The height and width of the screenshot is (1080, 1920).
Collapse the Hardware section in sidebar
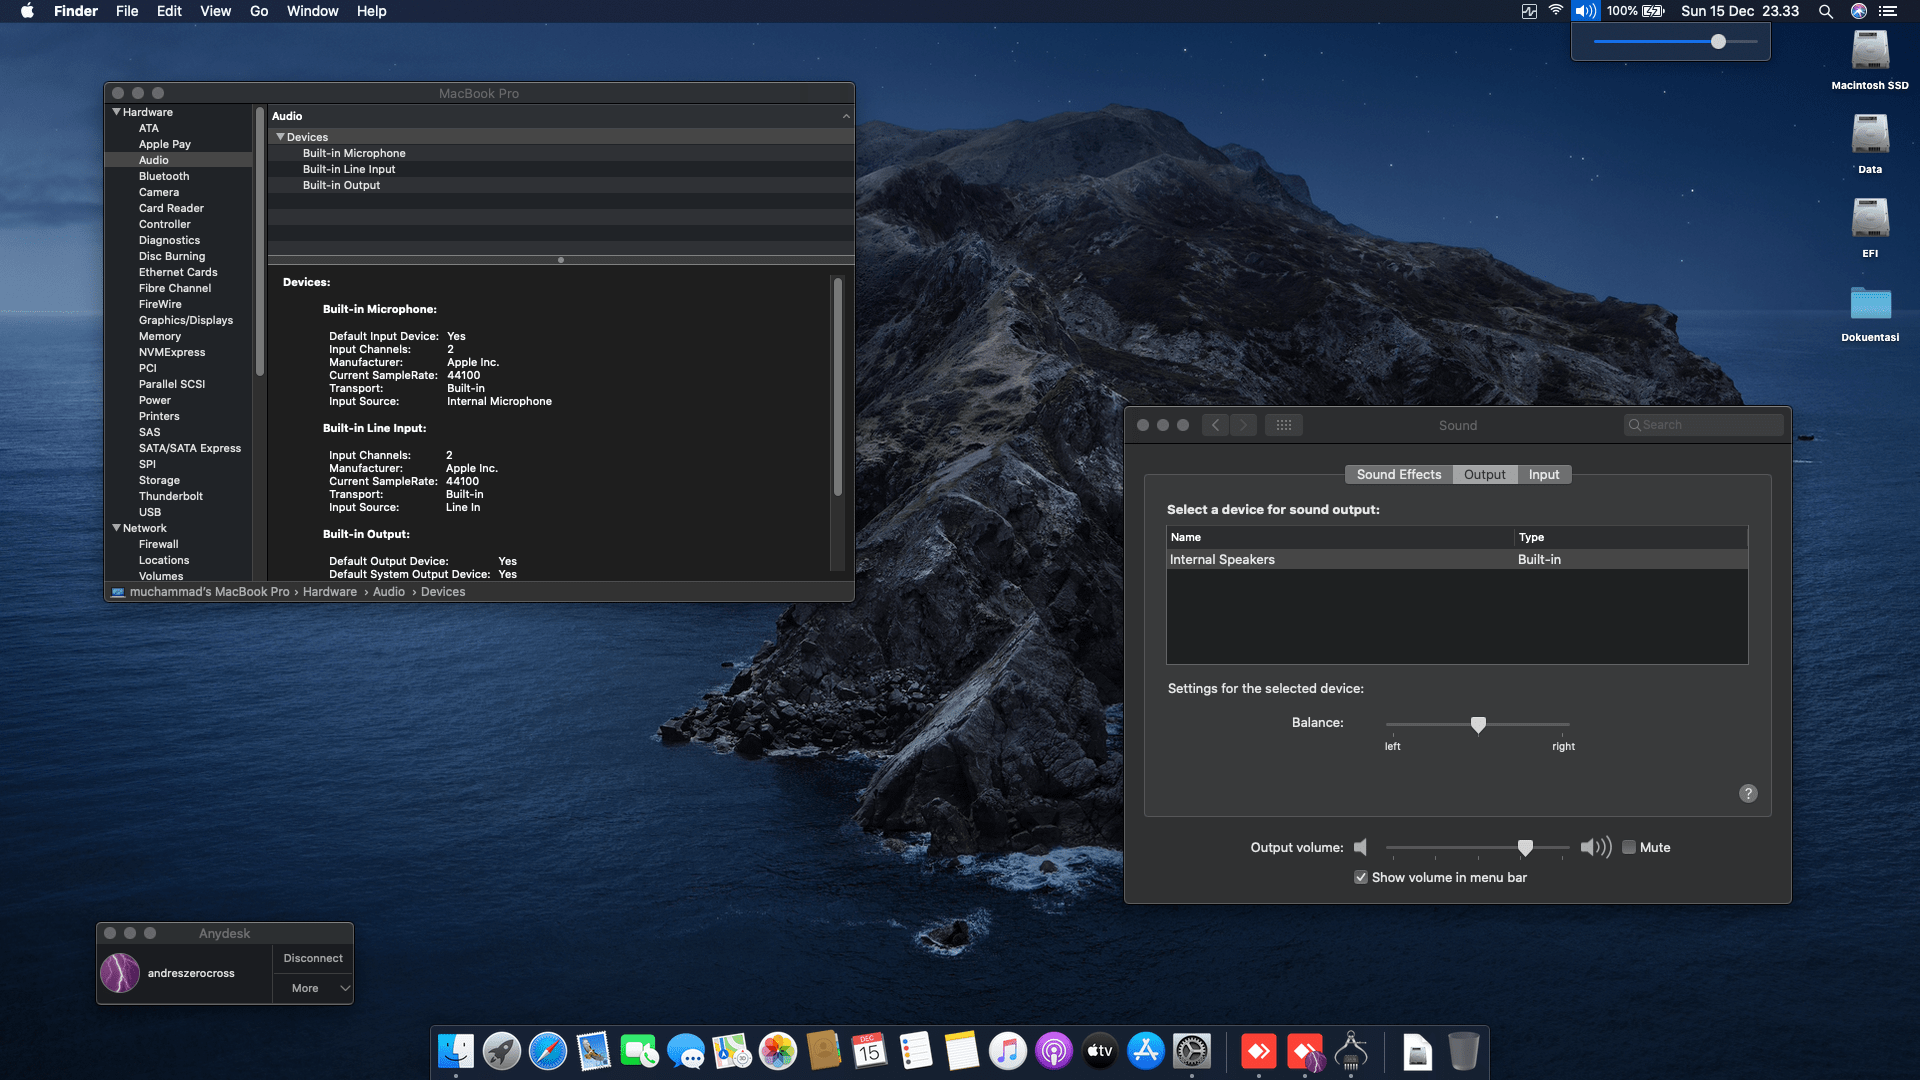117,112
